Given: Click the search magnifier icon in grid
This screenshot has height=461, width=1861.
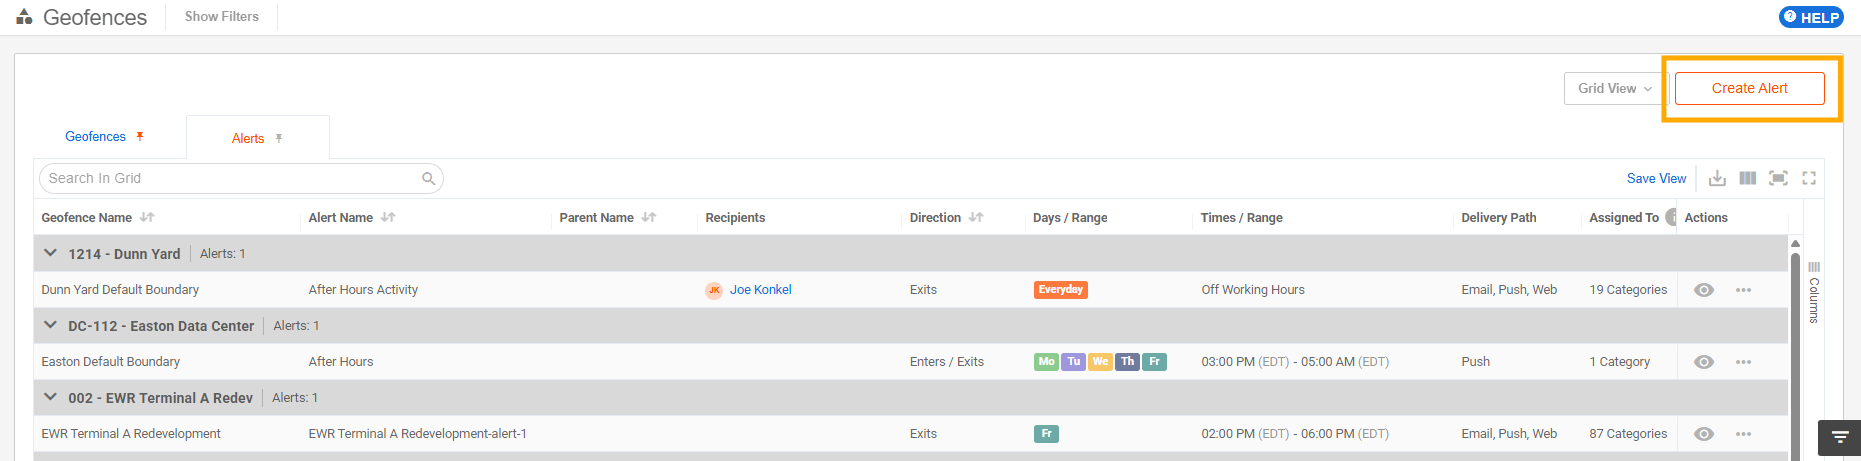Looking at the screenshot, I should coord(428,178).
